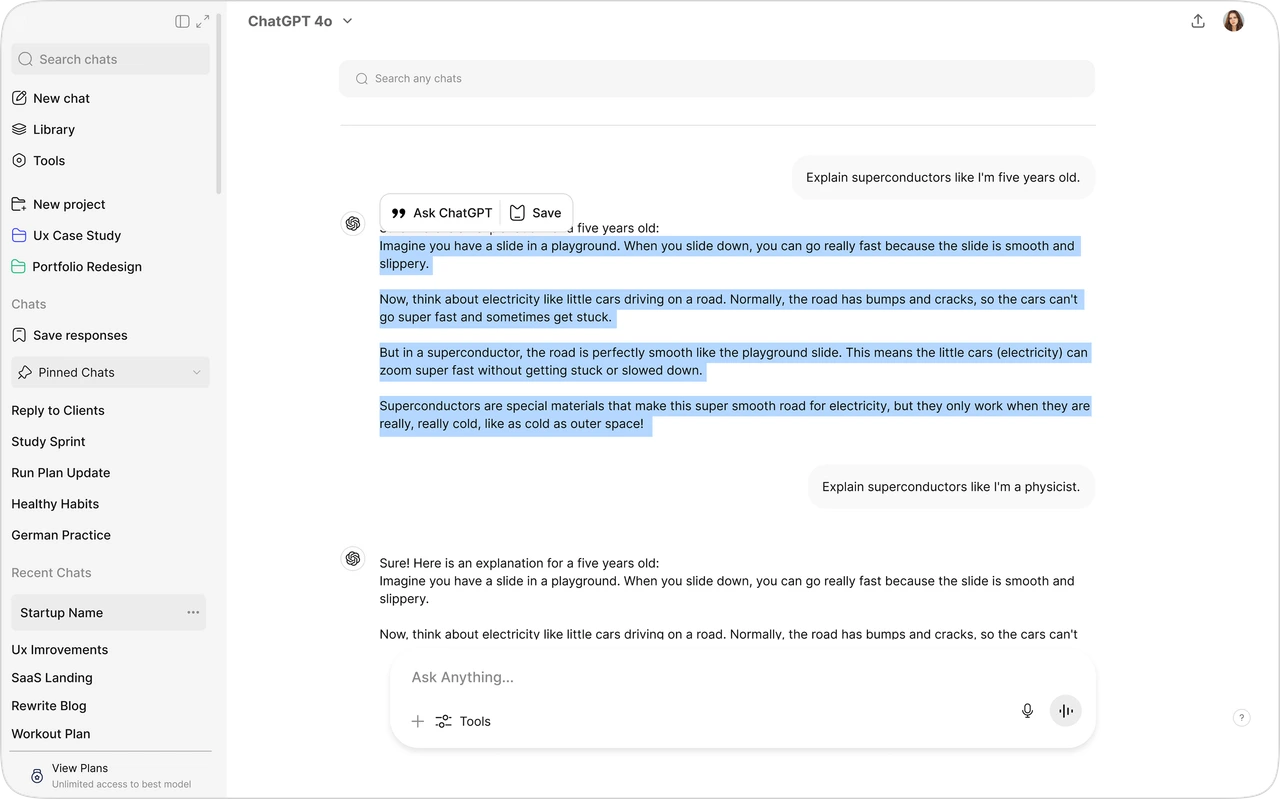Expand the Ux Case Study project folder

[x=77, y=235]
